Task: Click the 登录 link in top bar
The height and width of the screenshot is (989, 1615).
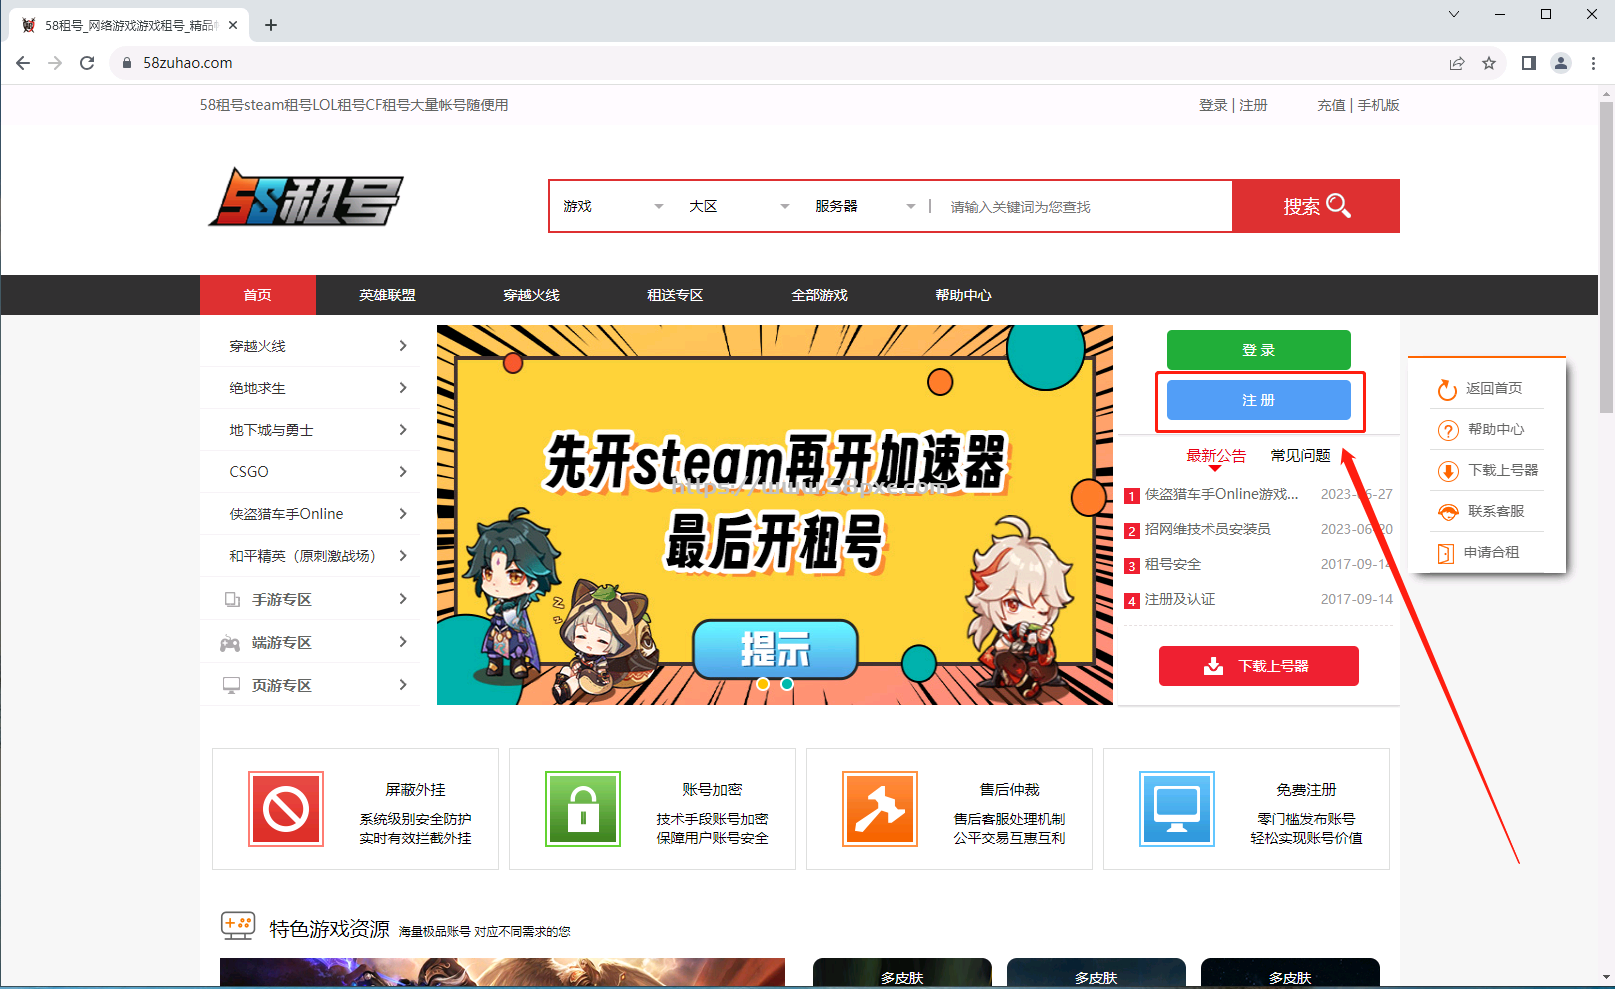Action: point(1213,105)
